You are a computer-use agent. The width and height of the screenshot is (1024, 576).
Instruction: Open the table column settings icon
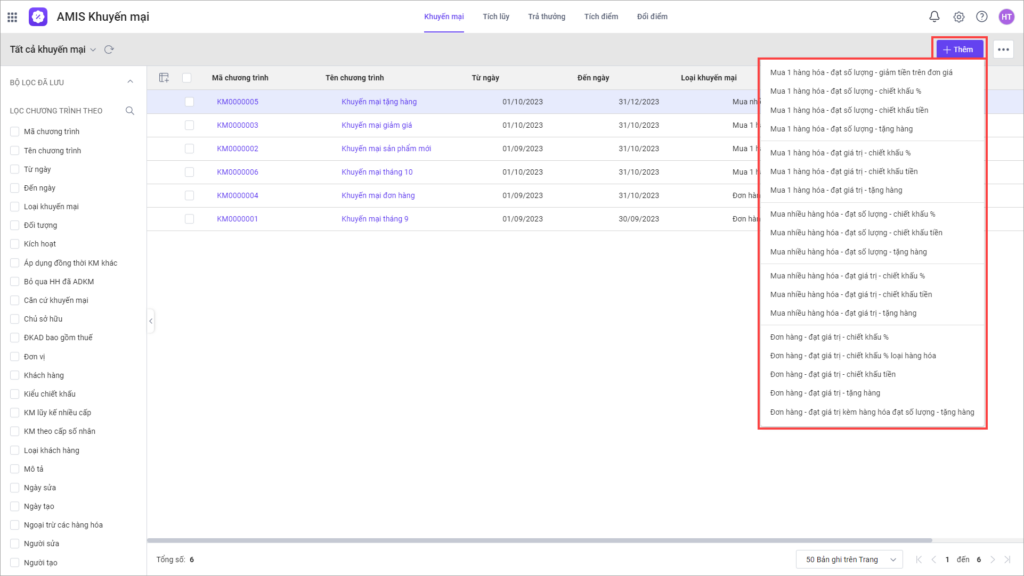click(x=164, y=77)
